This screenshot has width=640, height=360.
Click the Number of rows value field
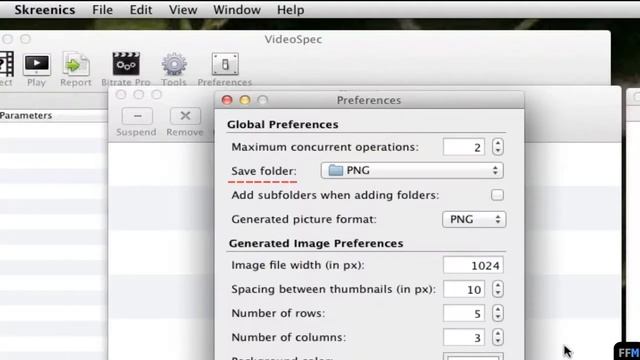pos(464,313)
